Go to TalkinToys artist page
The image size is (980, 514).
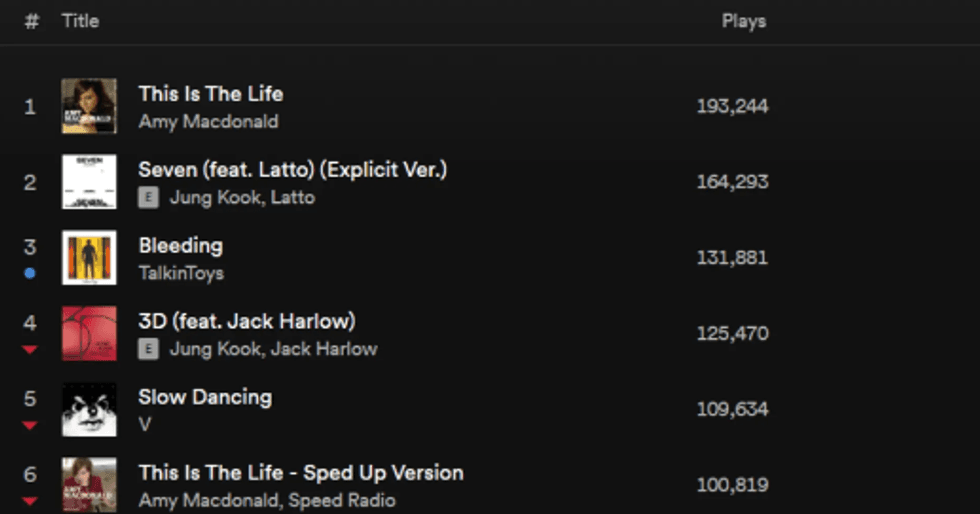(x=181, y=273)
